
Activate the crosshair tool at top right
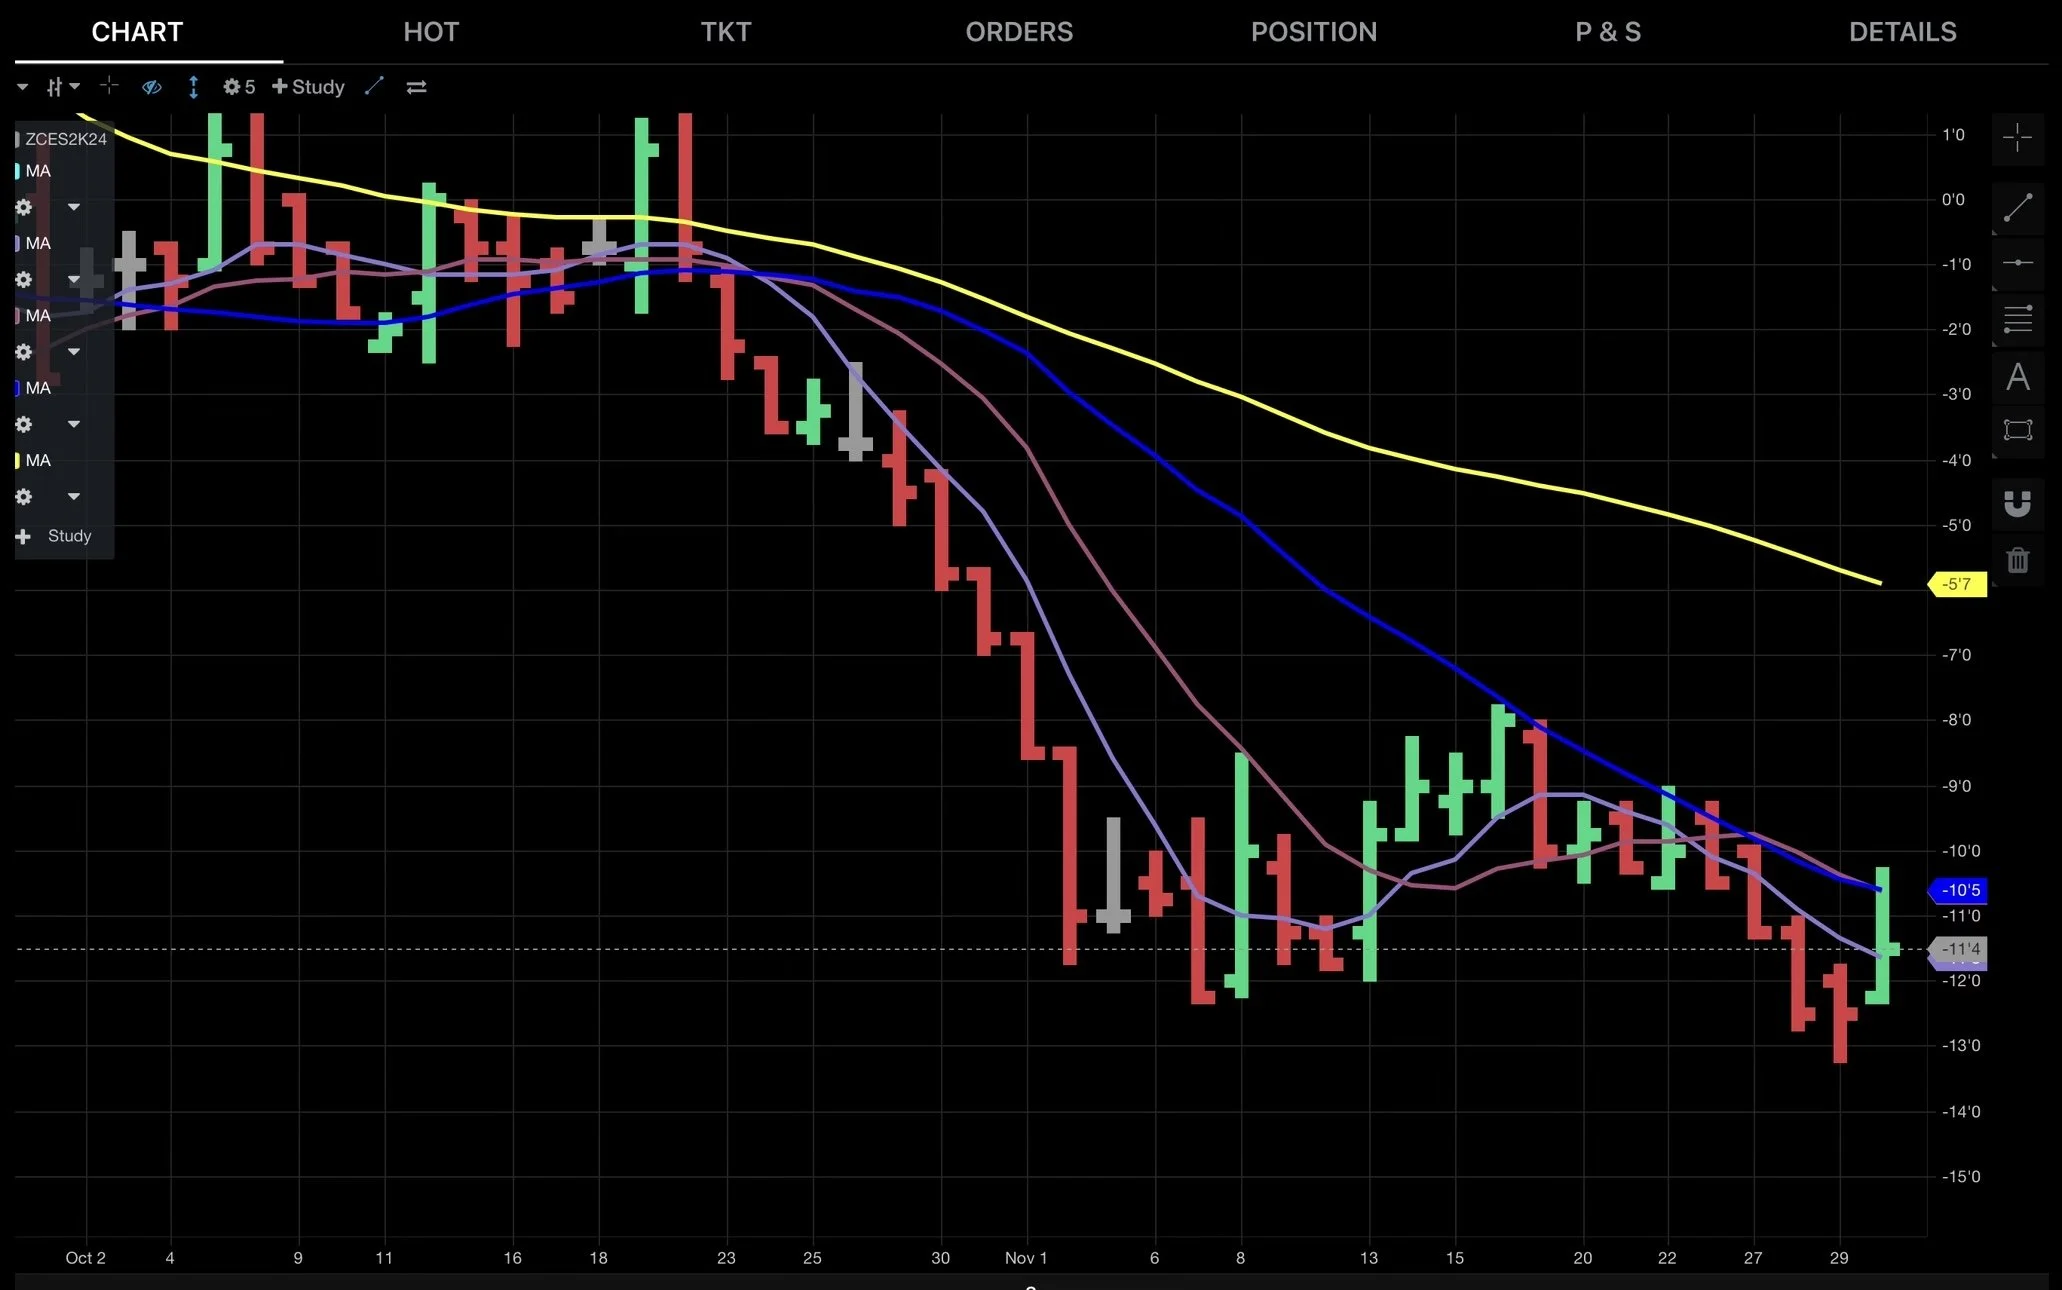[2017, 138]
